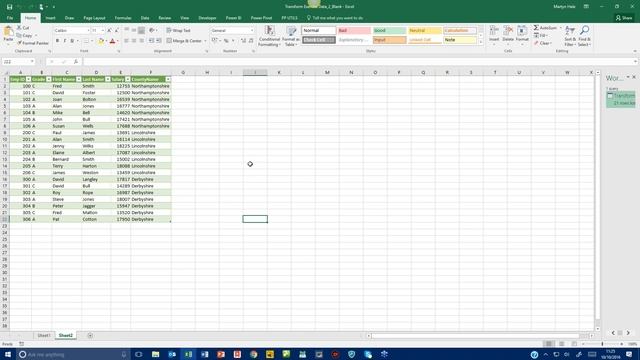Apply the Neutral cell style
The width and height of the screenshot is (640, 360).
(424, 31)
